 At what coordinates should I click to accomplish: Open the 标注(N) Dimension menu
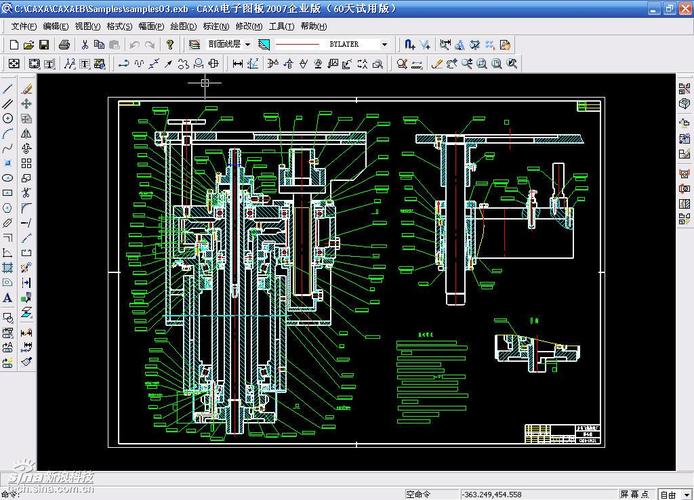[x=216, y=27]
